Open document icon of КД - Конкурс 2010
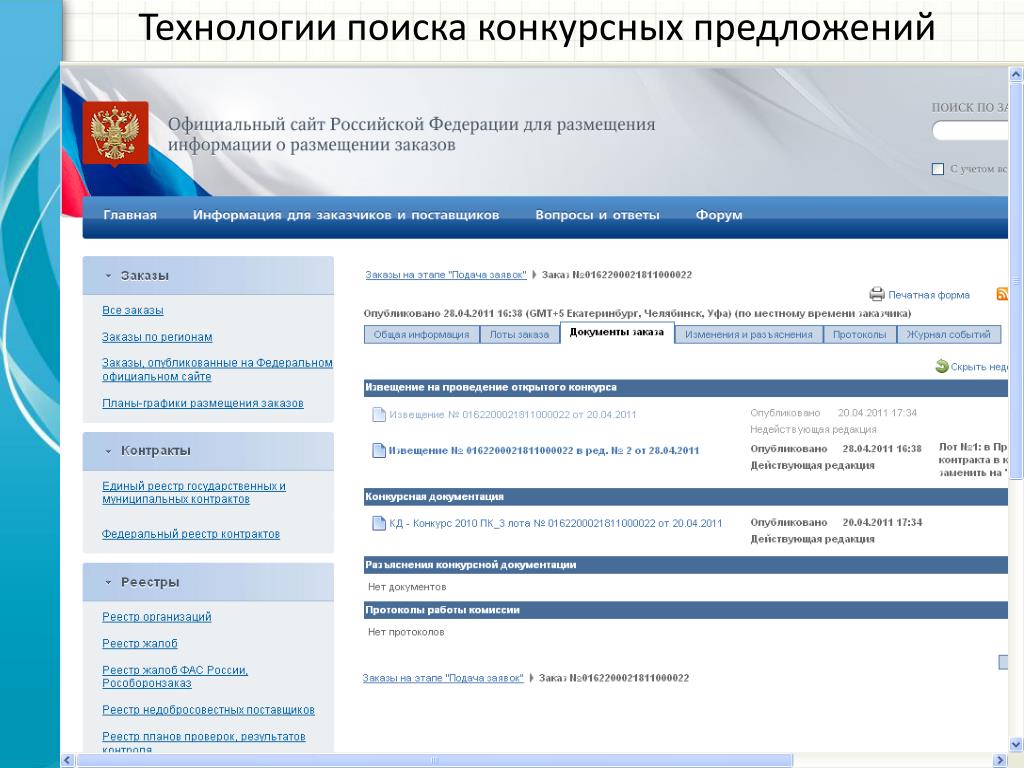 [x=379, y=523]
